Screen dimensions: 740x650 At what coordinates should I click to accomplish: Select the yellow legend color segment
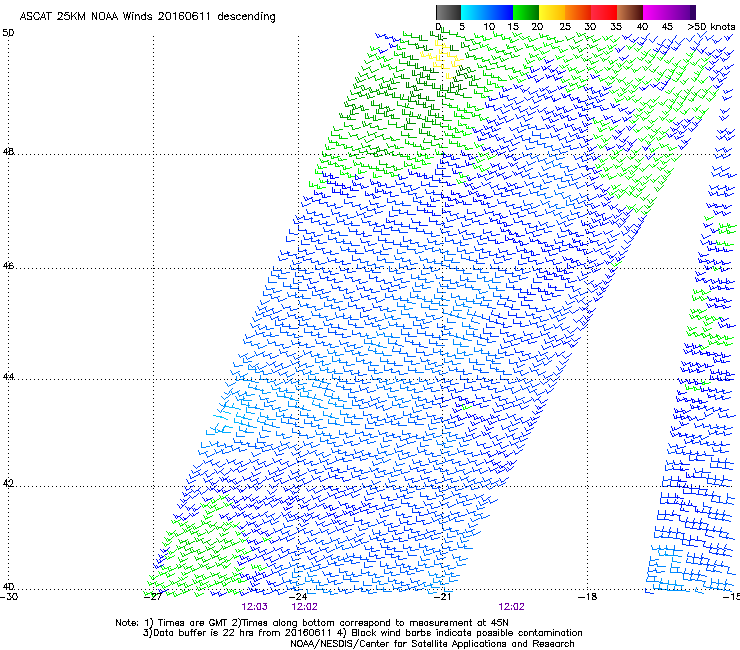point(552,12)
